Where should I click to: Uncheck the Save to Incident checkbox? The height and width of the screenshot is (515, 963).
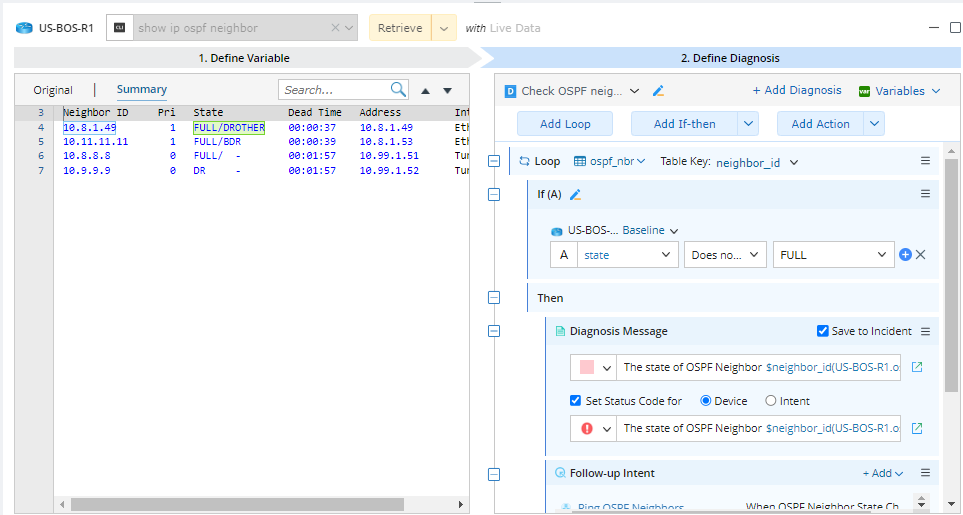pos(822,331)
